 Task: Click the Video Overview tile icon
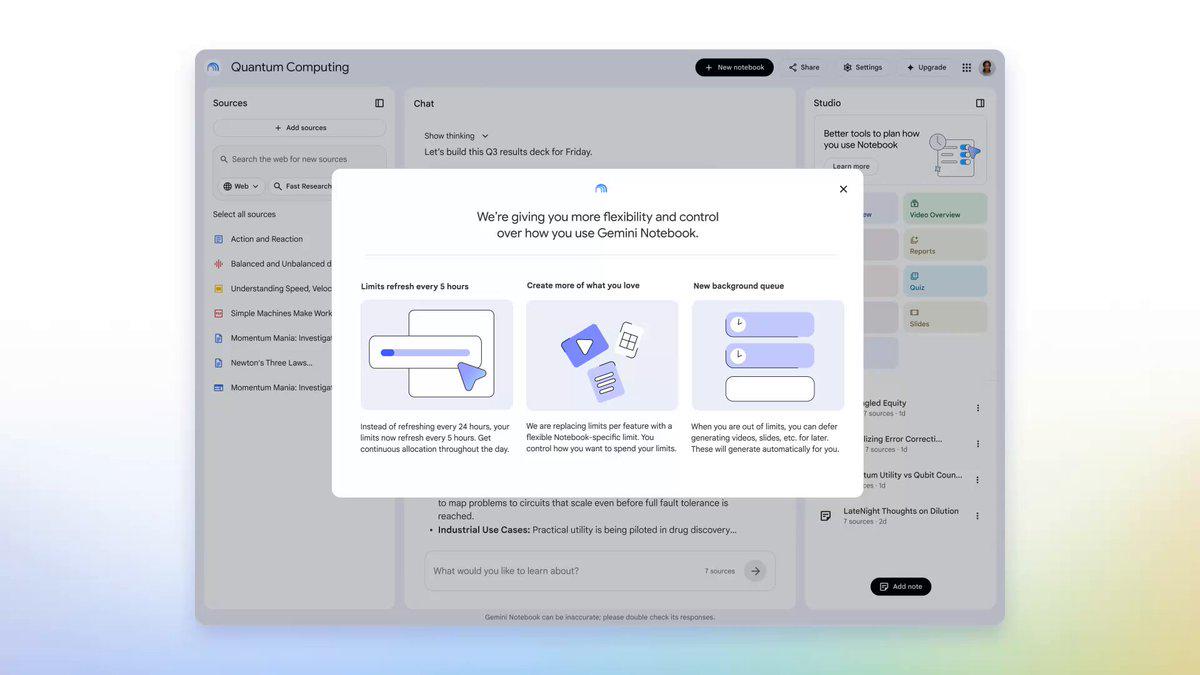pos(914,203)
